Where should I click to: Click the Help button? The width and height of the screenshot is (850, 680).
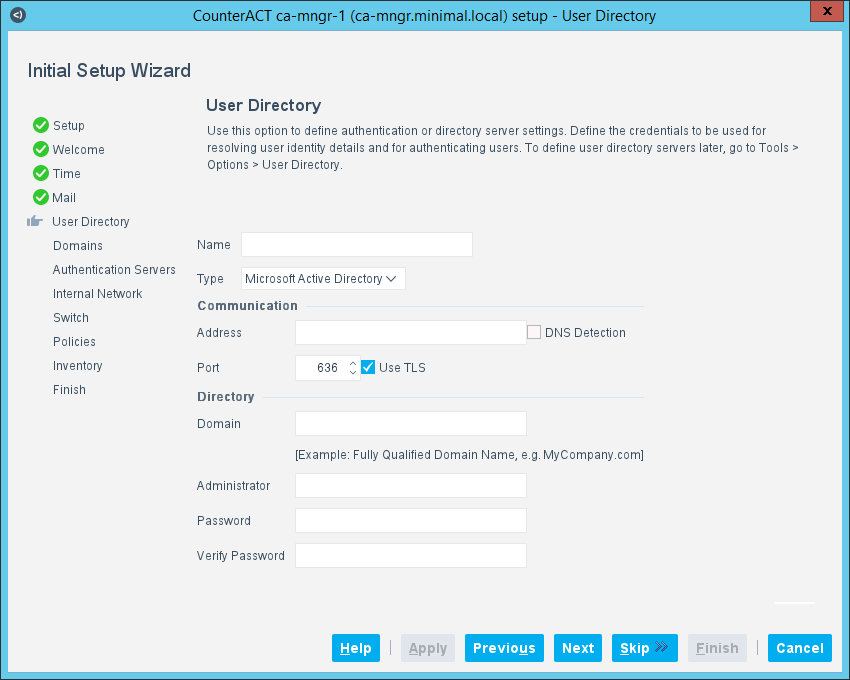pos(356,648)
